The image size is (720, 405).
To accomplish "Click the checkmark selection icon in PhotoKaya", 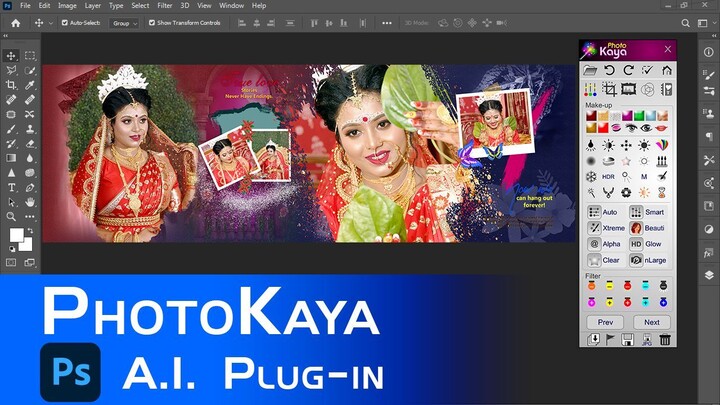I will 647,70.
